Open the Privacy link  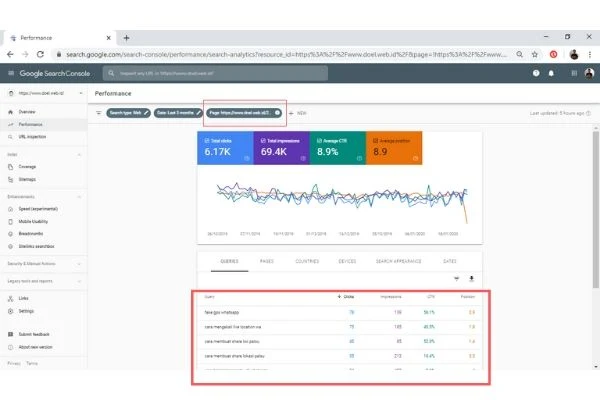(14, 364)
